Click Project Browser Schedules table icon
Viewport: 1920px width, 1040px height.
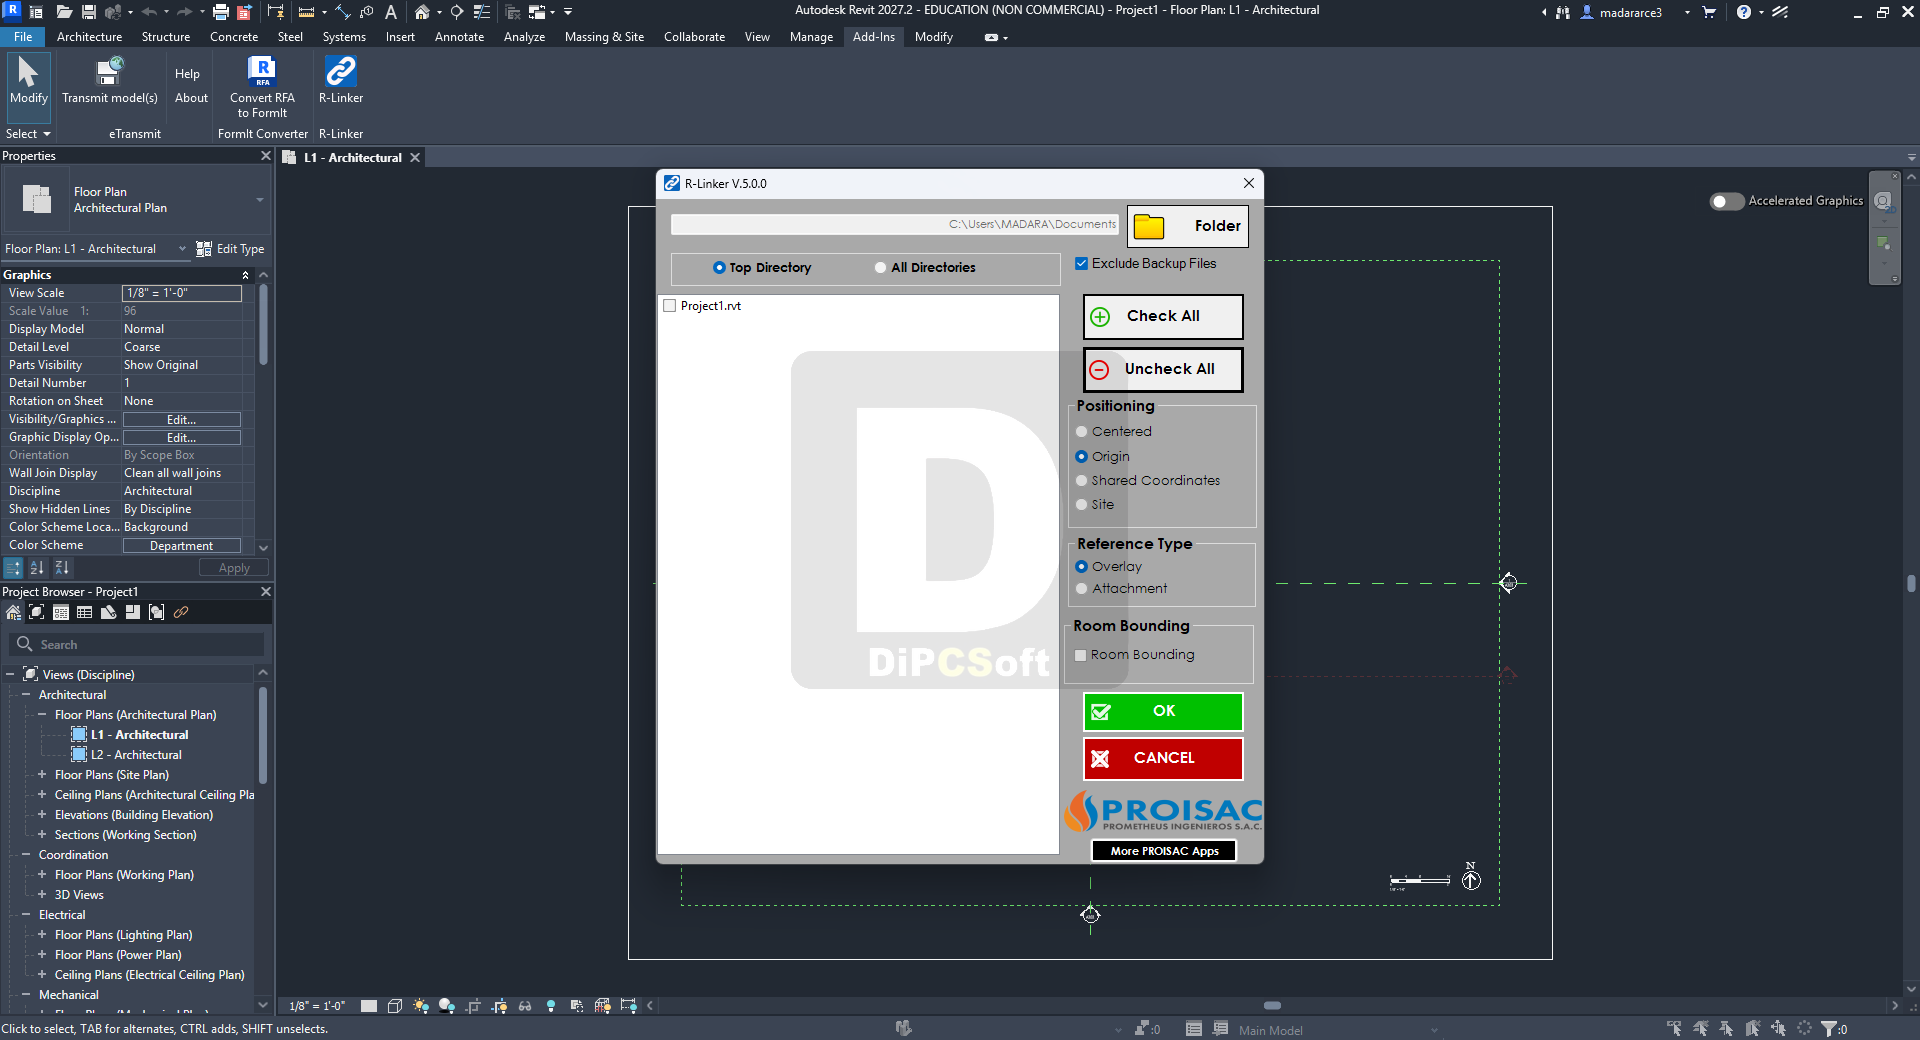(84, 612)
